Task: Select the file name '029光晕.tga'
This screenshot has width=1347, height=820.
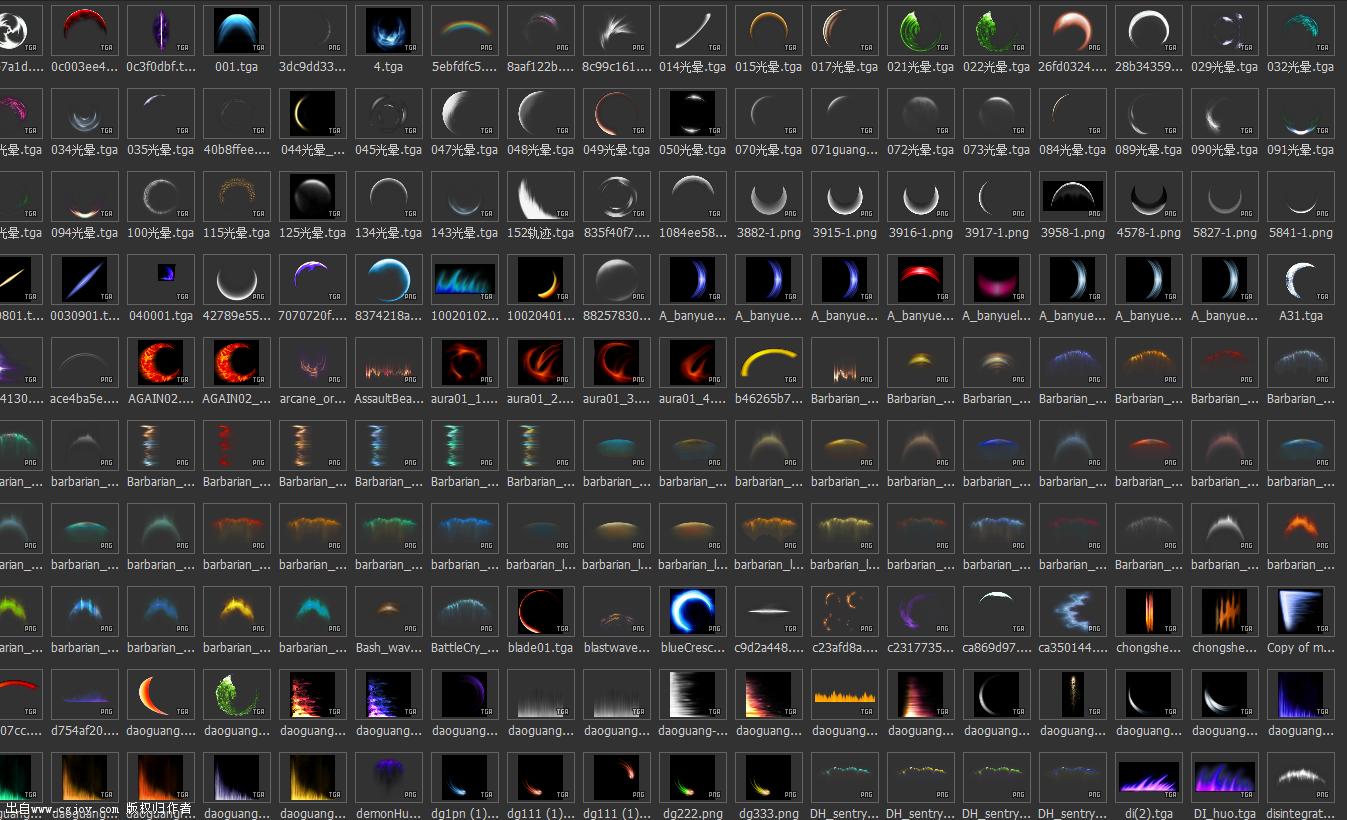Action: (1225, 67)
